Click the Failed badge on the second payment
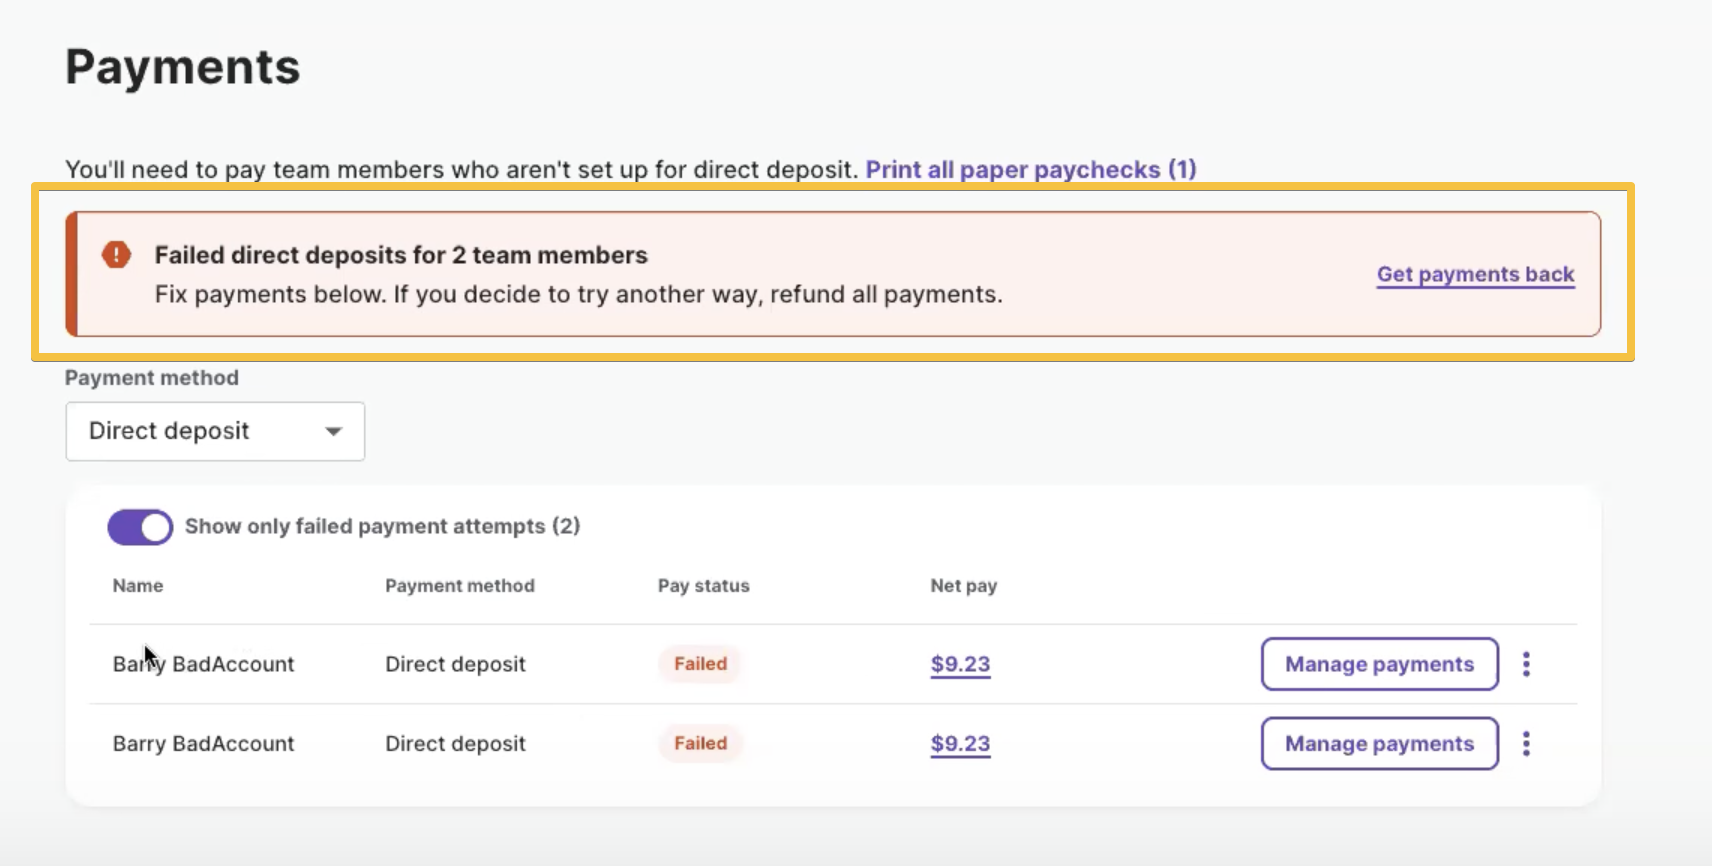 (x=699, y=743)
